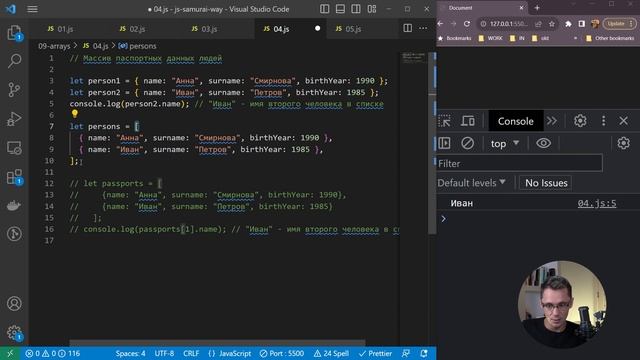This screenshot has width=640, height=360.
Task: Change line endings via CRLF
Action: pos(191,353)
